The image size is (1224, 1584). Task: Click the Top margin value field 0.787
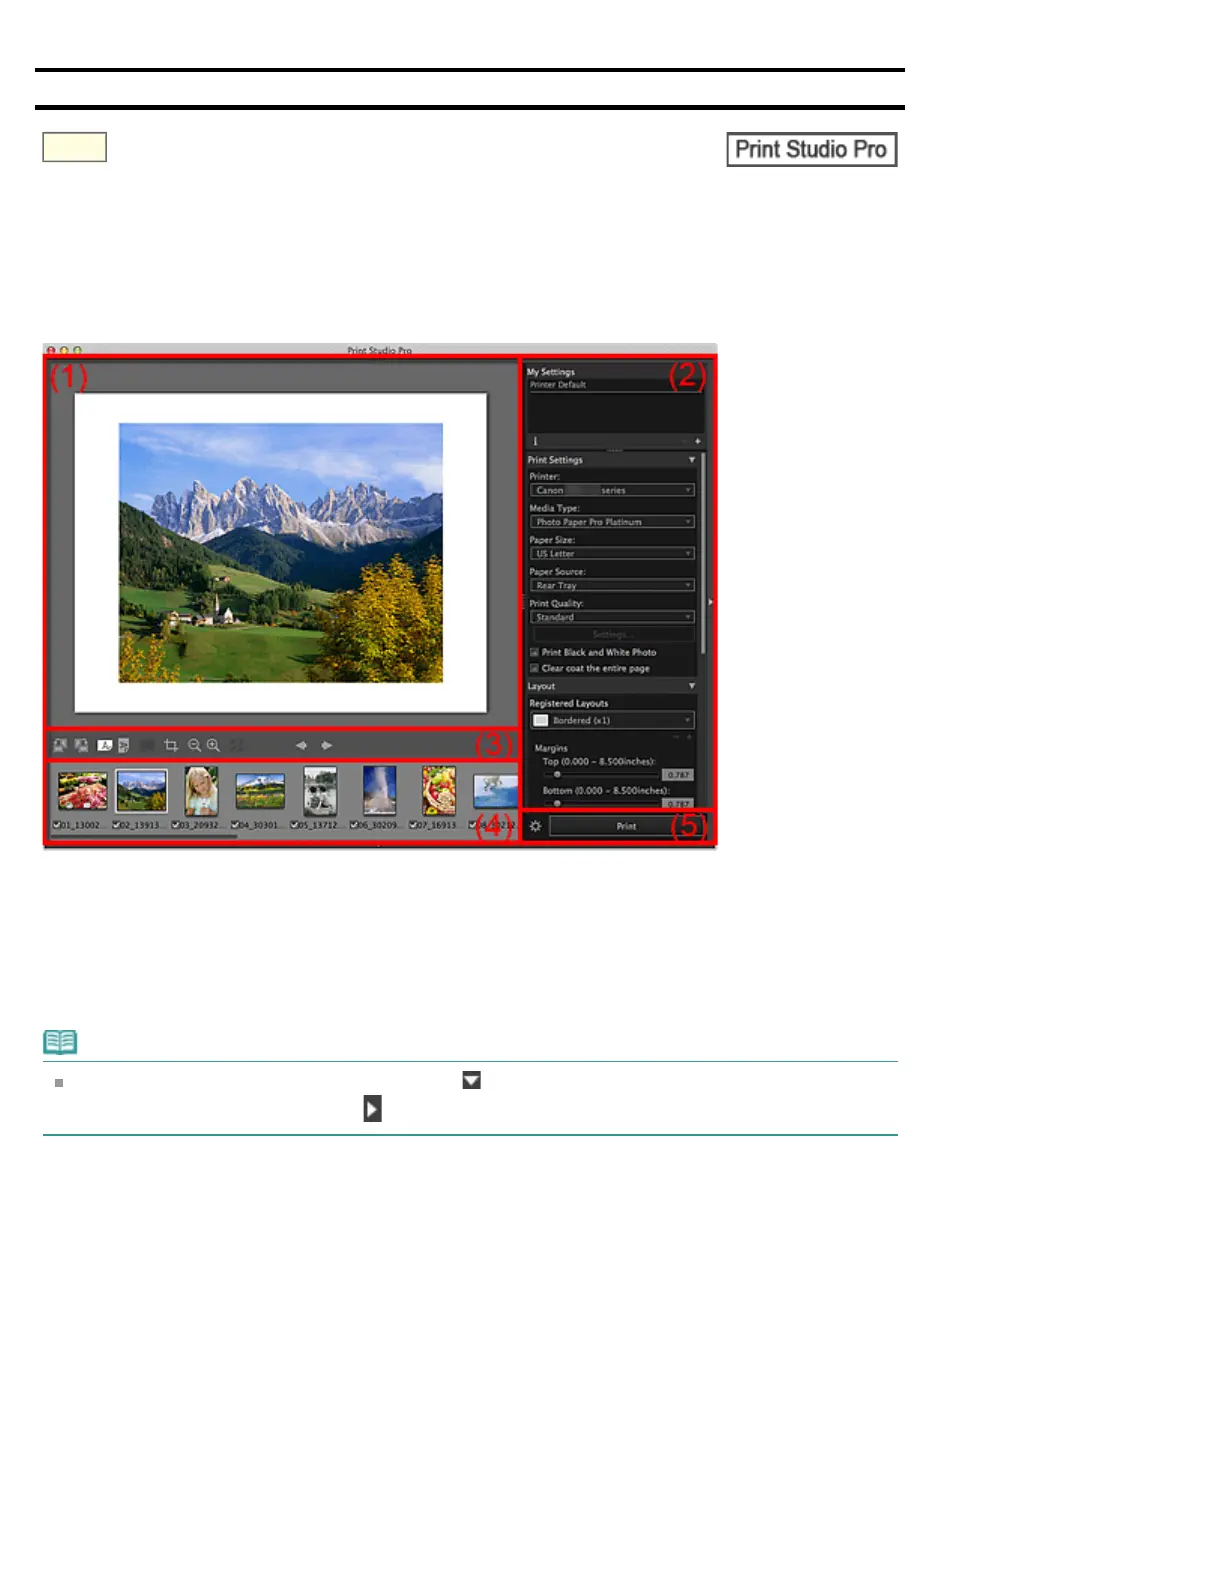[678, 775]
